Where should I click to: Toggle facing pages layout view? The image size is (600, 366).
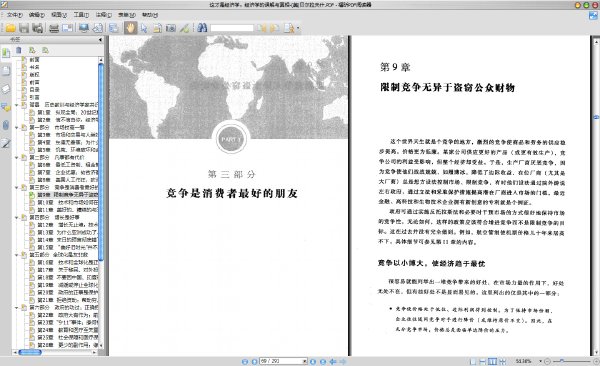point(492,361)
